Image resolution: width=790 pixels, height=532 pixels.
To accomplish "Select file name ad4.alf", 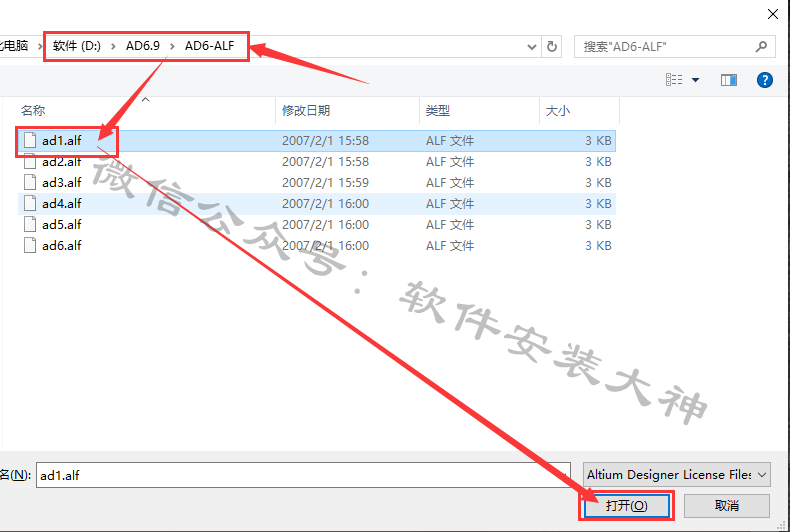I will (61, 204).
